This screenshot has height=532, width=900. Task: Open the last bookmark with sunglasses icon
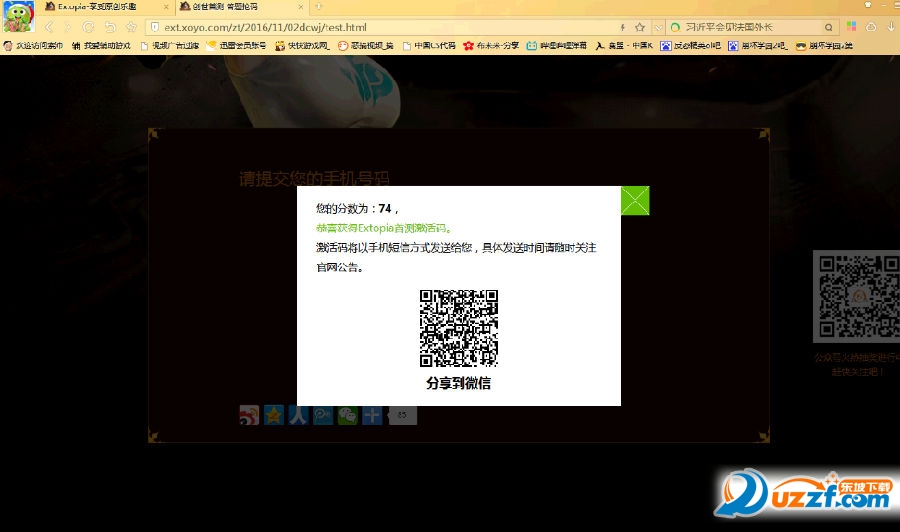point(824,46)
